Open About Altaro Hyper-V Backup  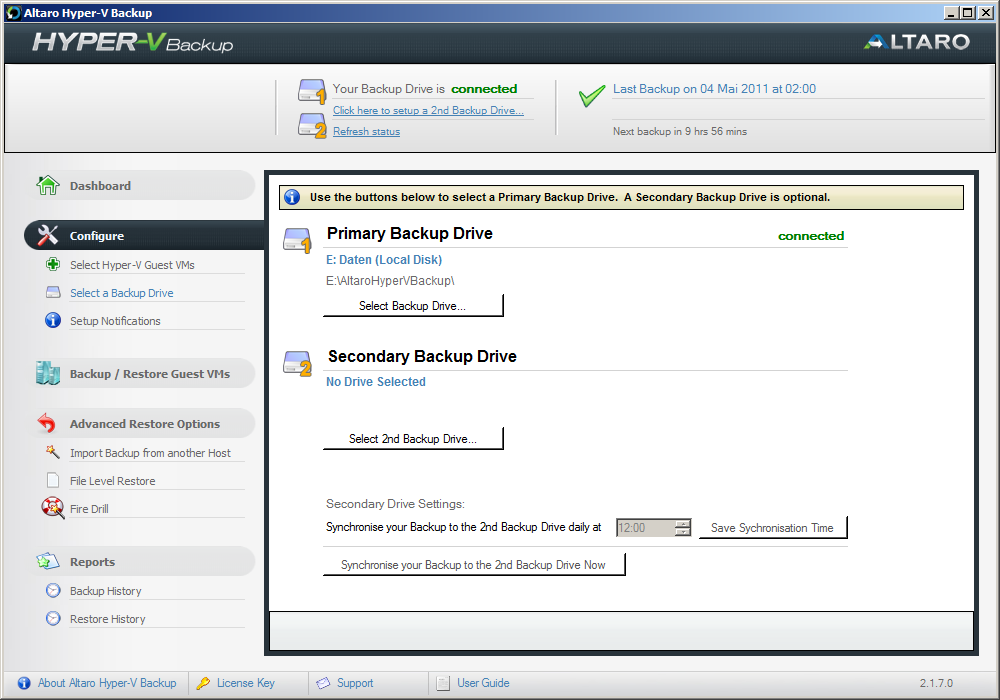(x=107, y=683)
